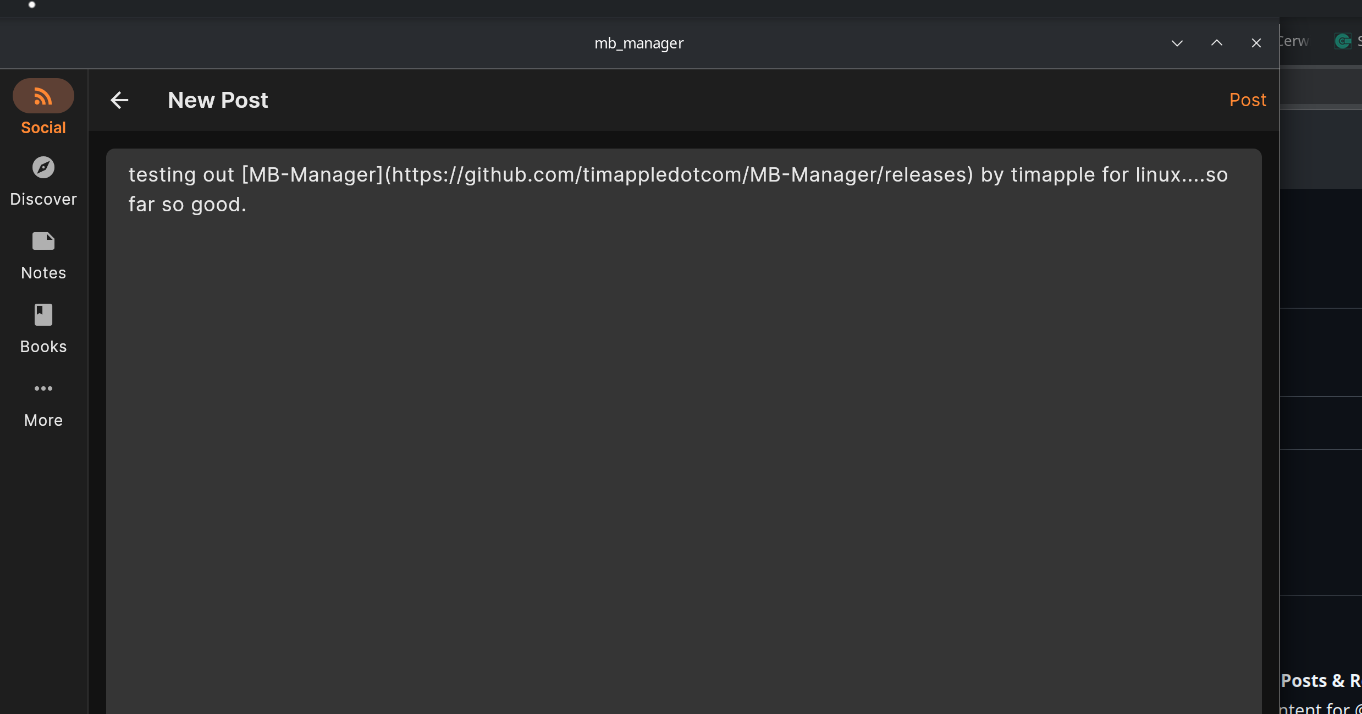Maximize window with the up chevron
The image size is (1362, 714).
point(1217,43)
